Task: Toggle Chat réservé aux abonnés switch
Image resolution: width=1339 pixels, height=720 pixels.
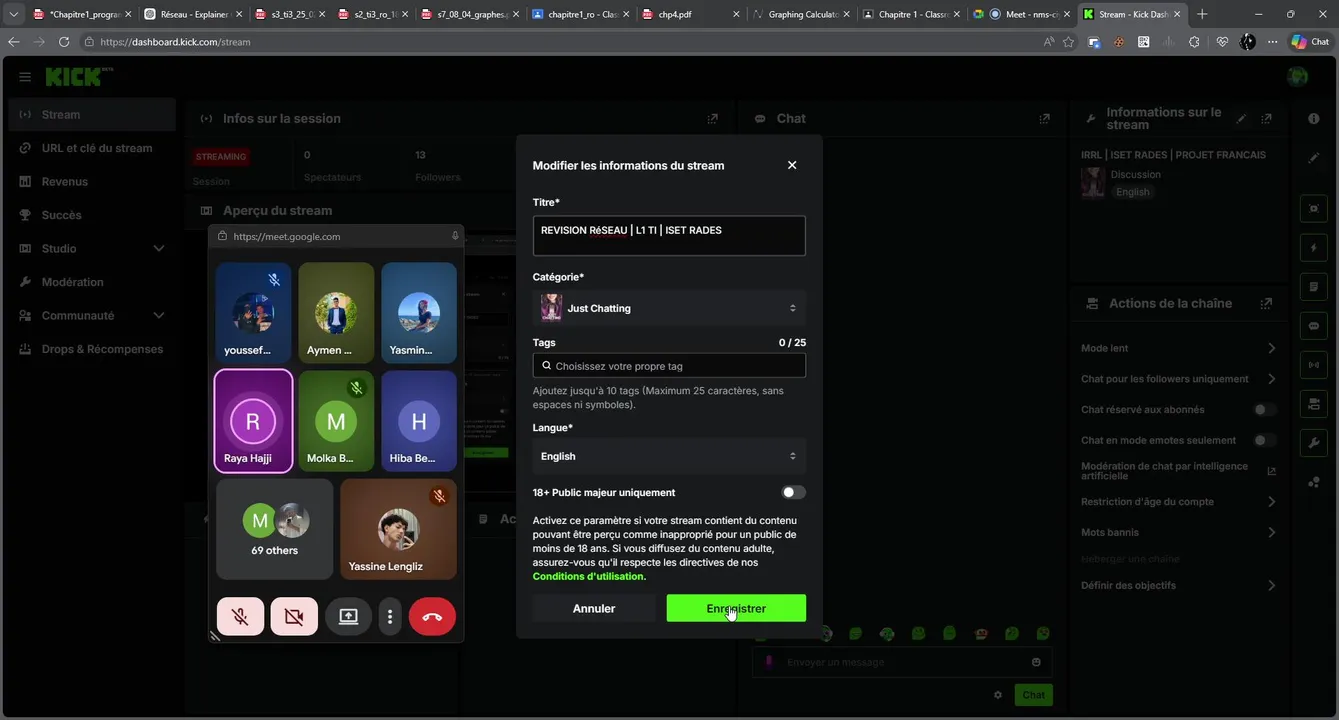Action: click(1265, 410)
